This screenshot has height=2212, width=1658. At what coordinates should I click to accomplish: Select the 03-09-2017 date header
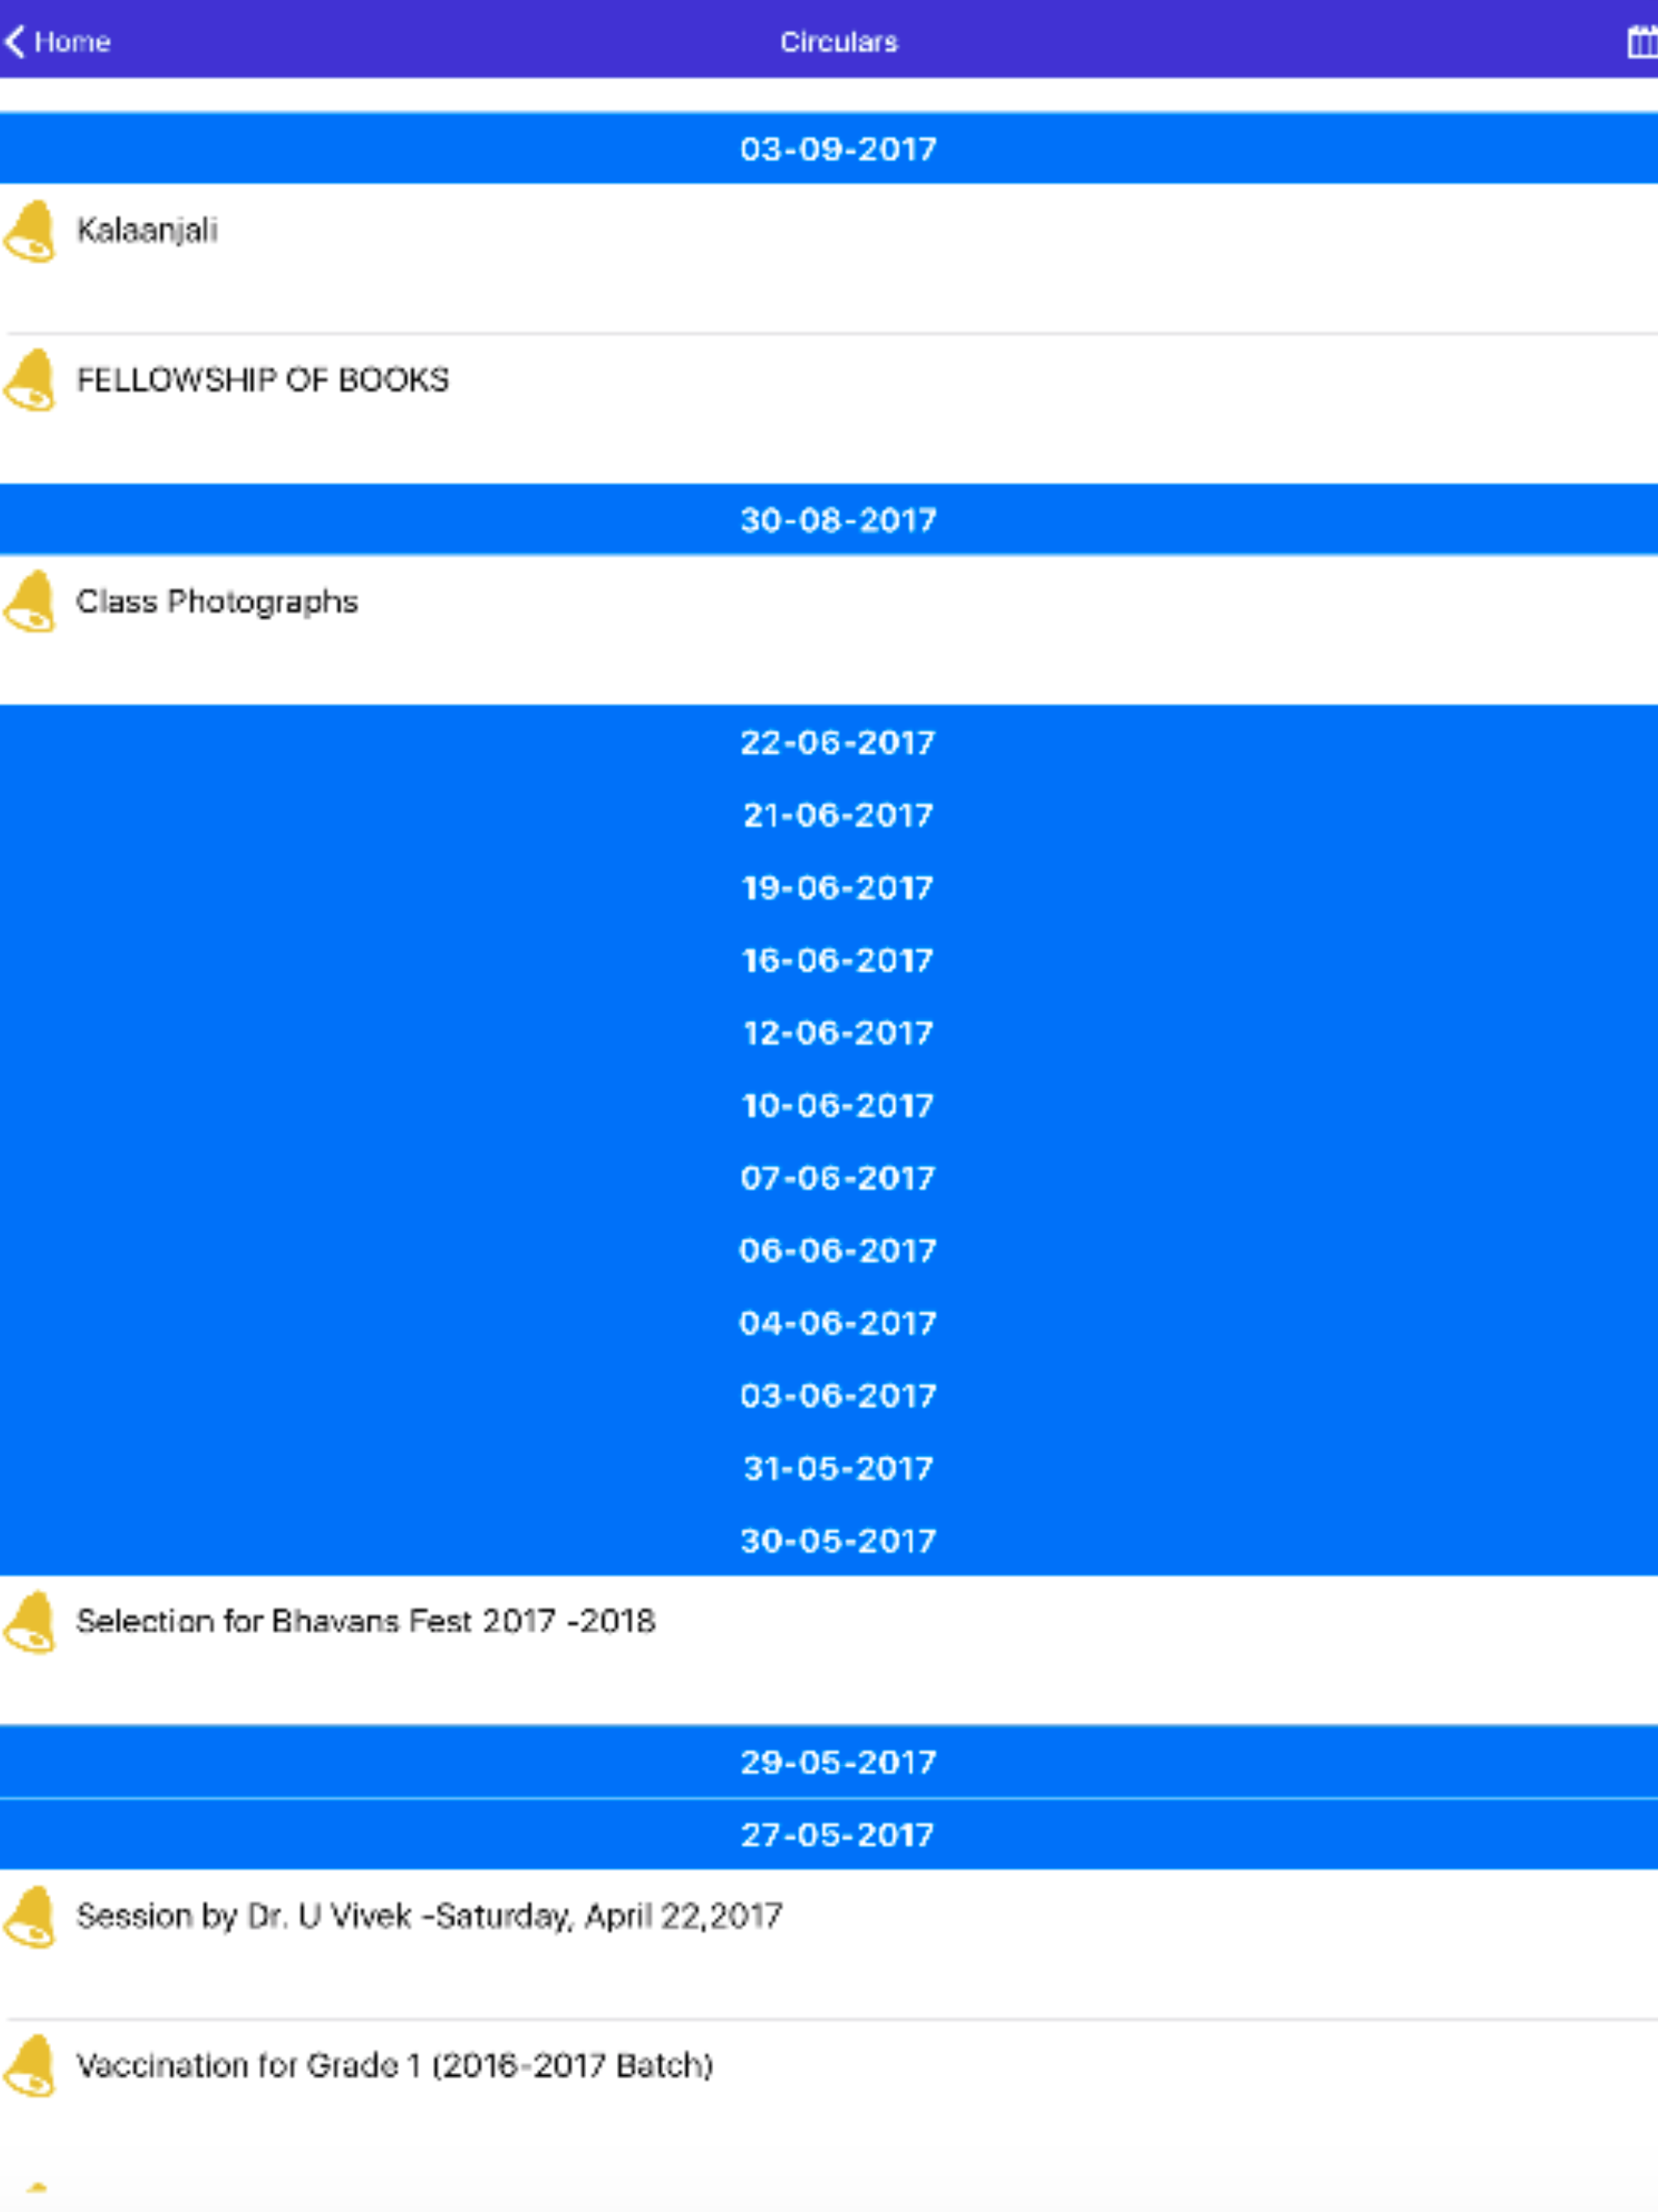(829, 149)
